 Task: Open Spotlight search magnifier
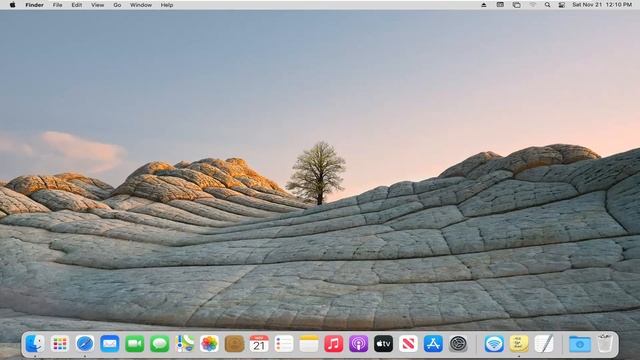547,5
